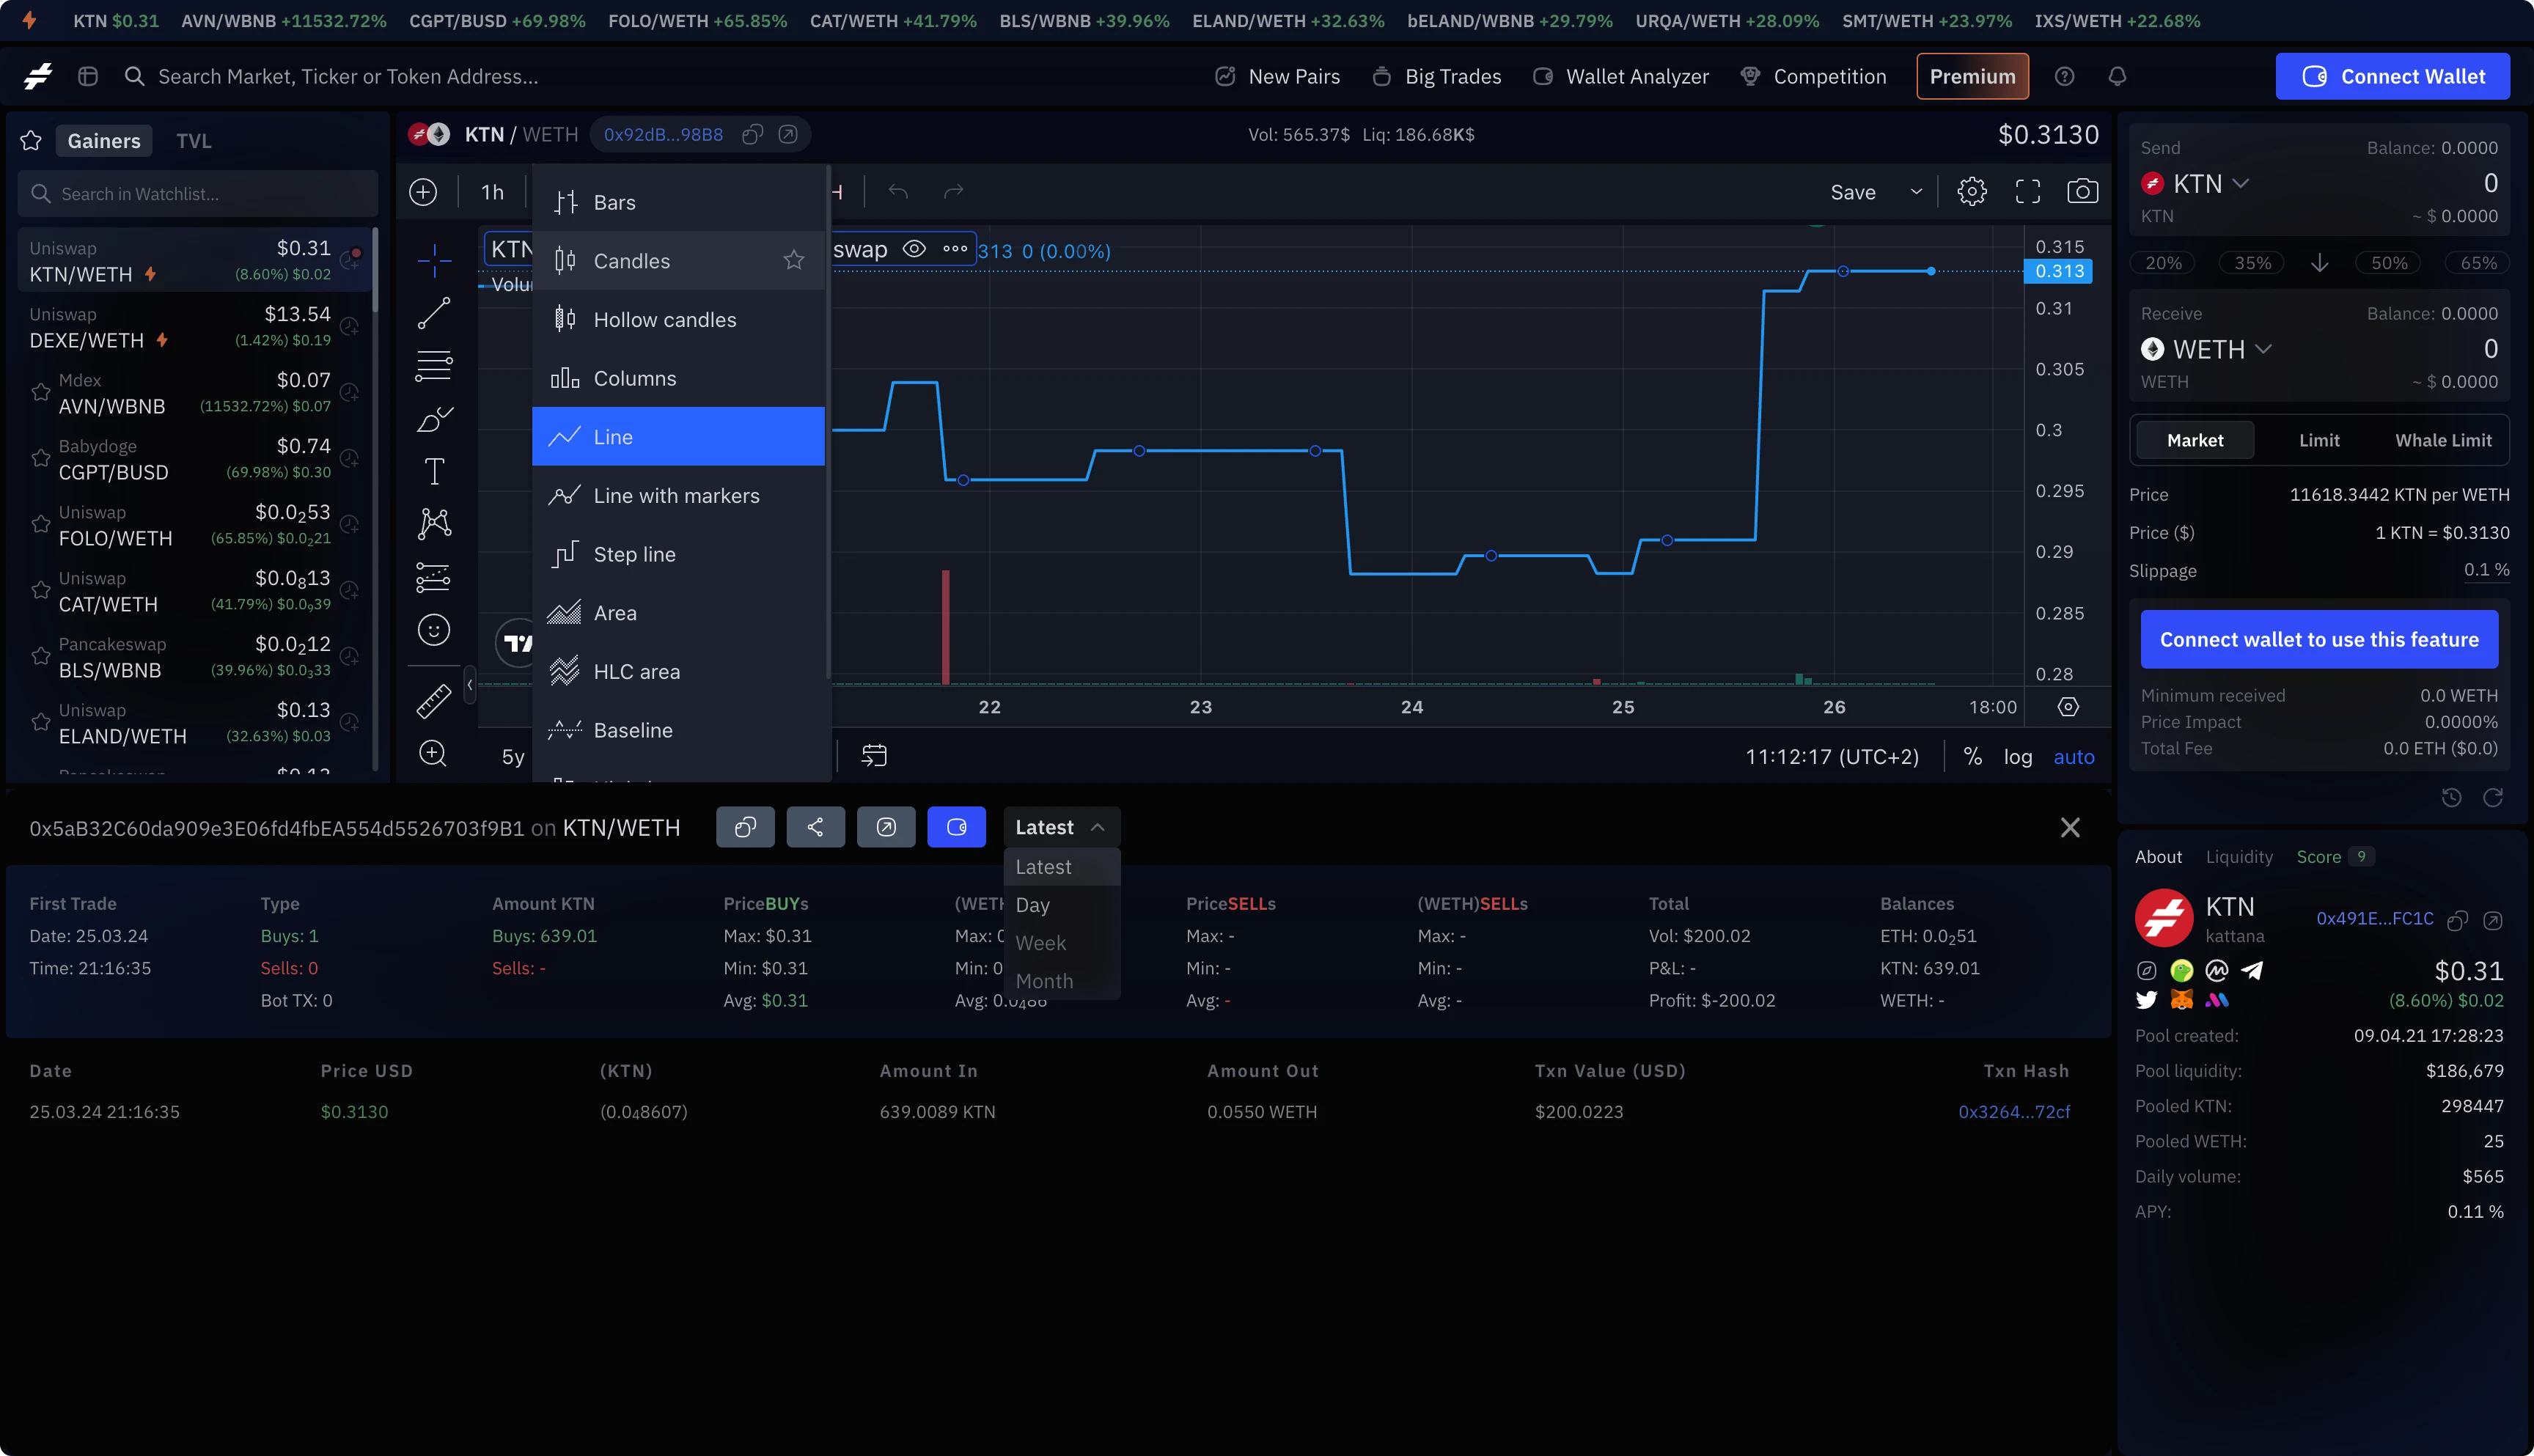The image size is (2534, 1456).
Task: Select the ruler measure tool
Action: [x=434, y=701]
